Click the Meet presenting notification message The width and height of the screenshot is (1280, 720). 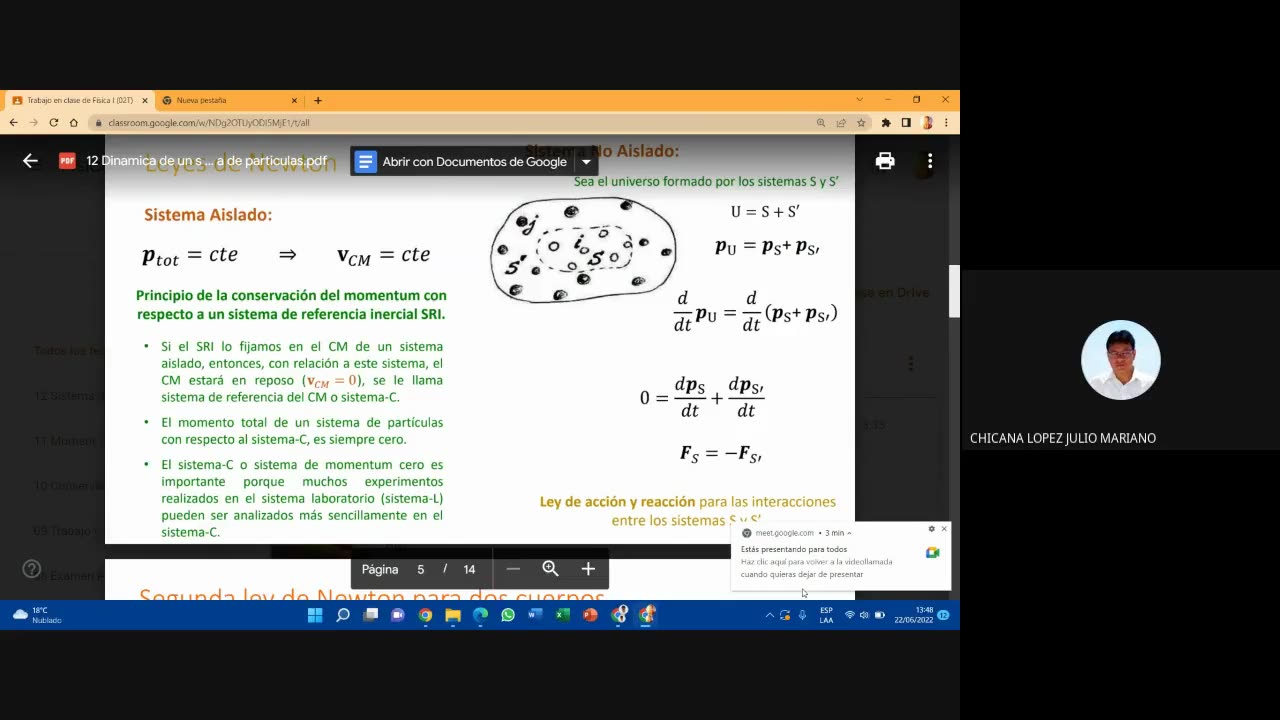click(817, 562)
